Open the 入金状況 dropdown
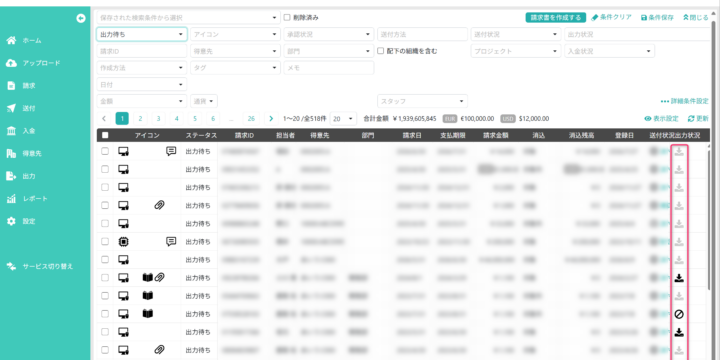 click(x=609, y=51)
